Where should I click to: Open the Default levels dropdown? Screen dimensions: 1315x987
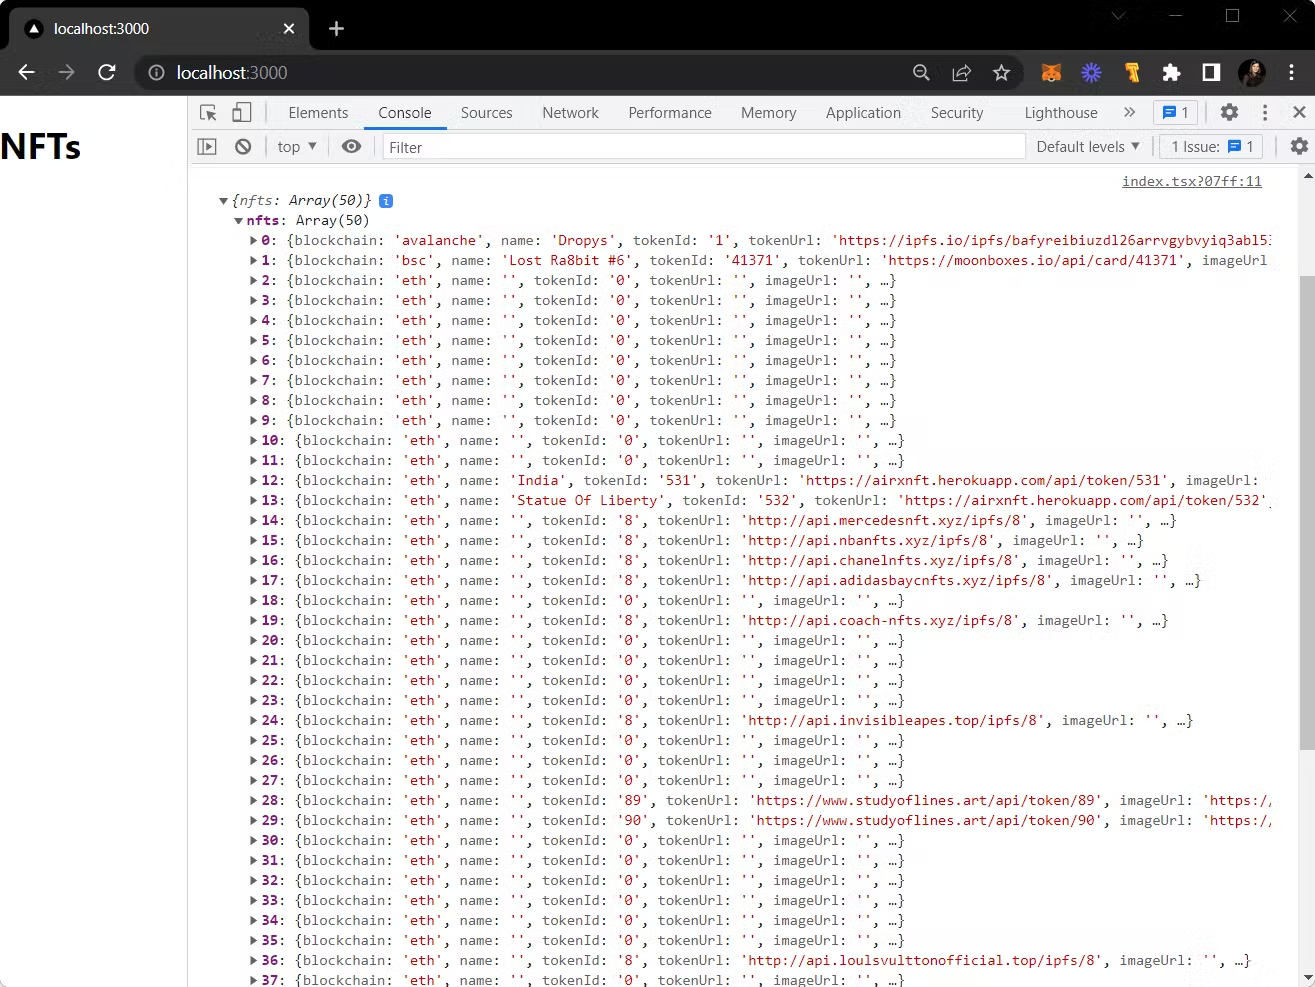(x=1087, y=147)
